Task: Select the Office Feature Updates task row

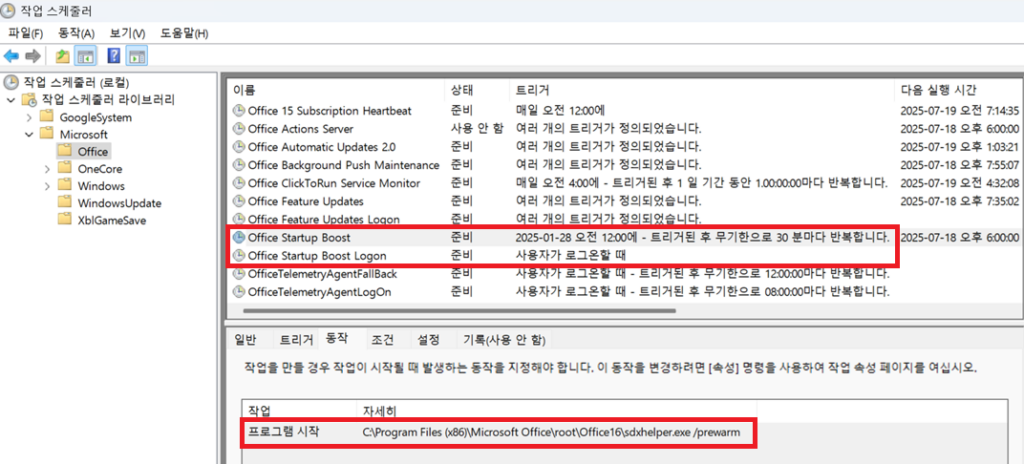Action: pos(626,201)
